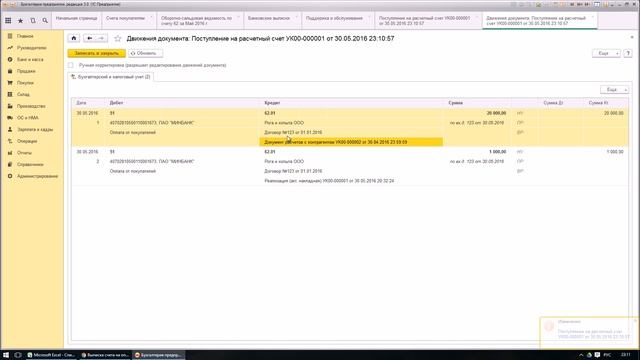Enable the Ручная корректировка checkbox
640x360 pixels.
[71, 65]
